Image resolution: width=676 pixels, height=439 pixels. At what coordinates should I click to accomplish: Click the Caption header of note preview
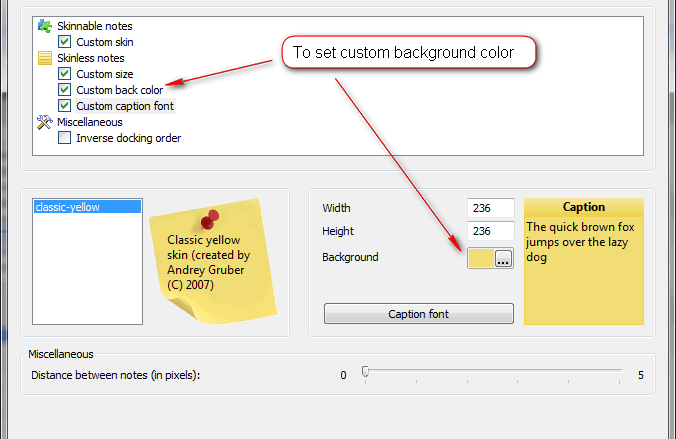pyautogui.click(x=584, y=207)
